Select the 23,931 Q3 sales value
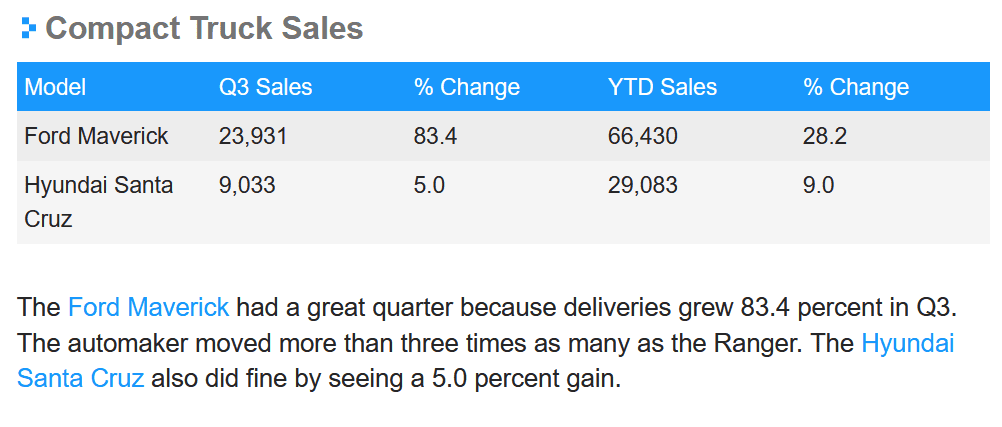The image size is (1002, 427). pyautogui.click(x=253, y=136)
